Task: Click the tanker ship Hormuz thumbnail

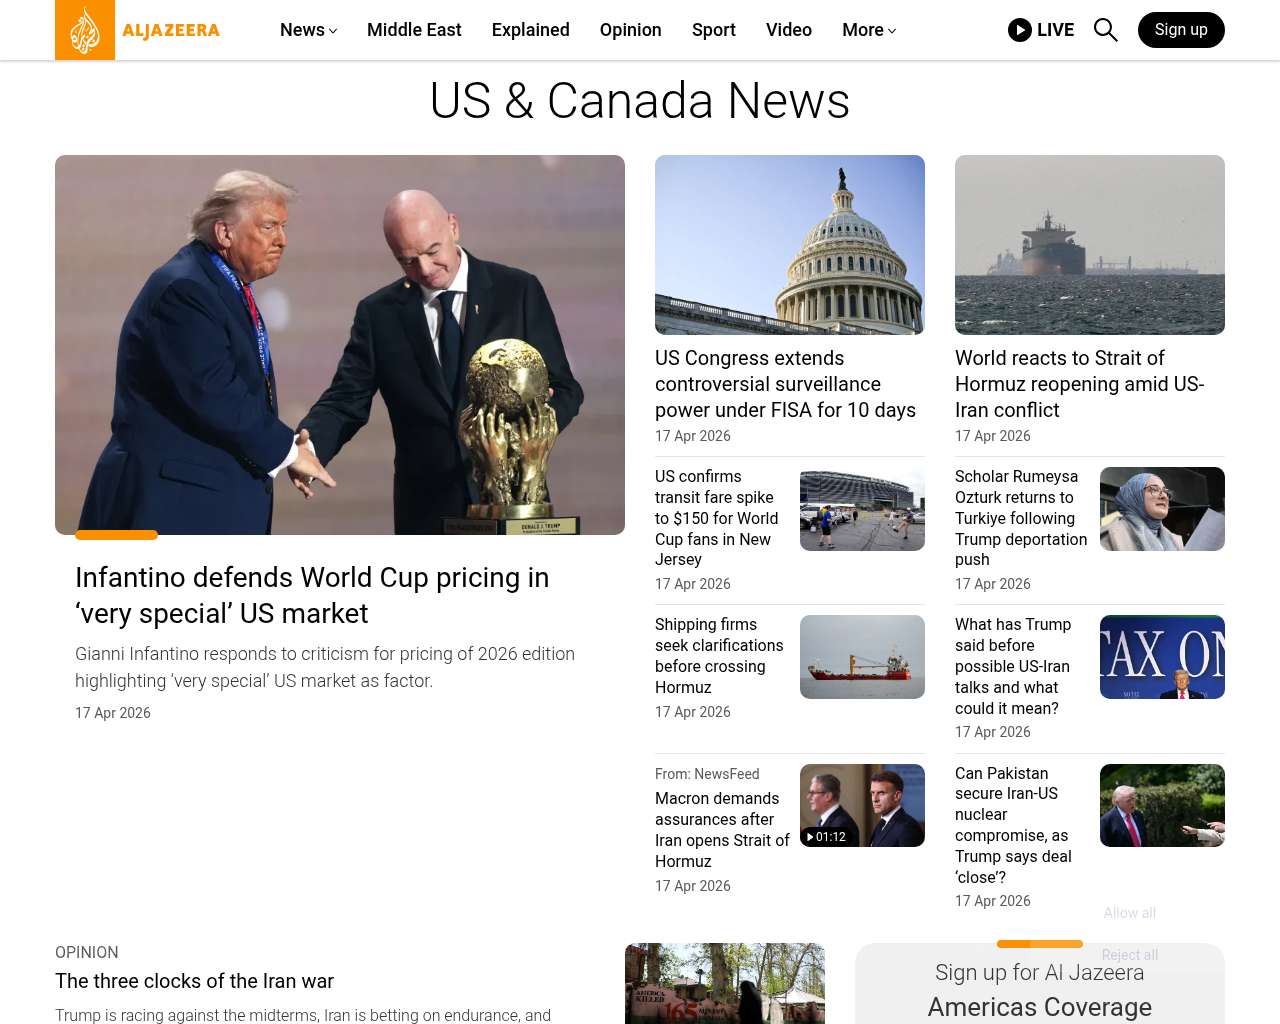Action: (1090, 245)
